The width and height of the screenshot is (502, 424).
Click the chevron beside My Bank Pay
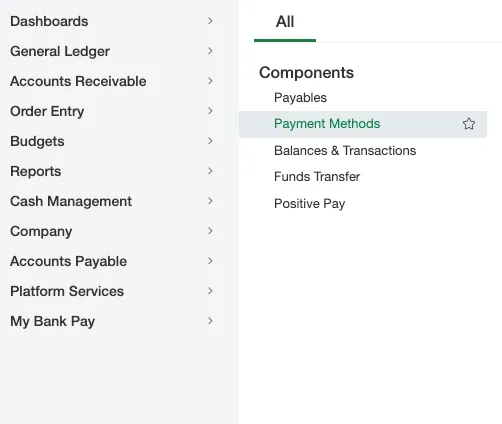[x=210, y=321]
